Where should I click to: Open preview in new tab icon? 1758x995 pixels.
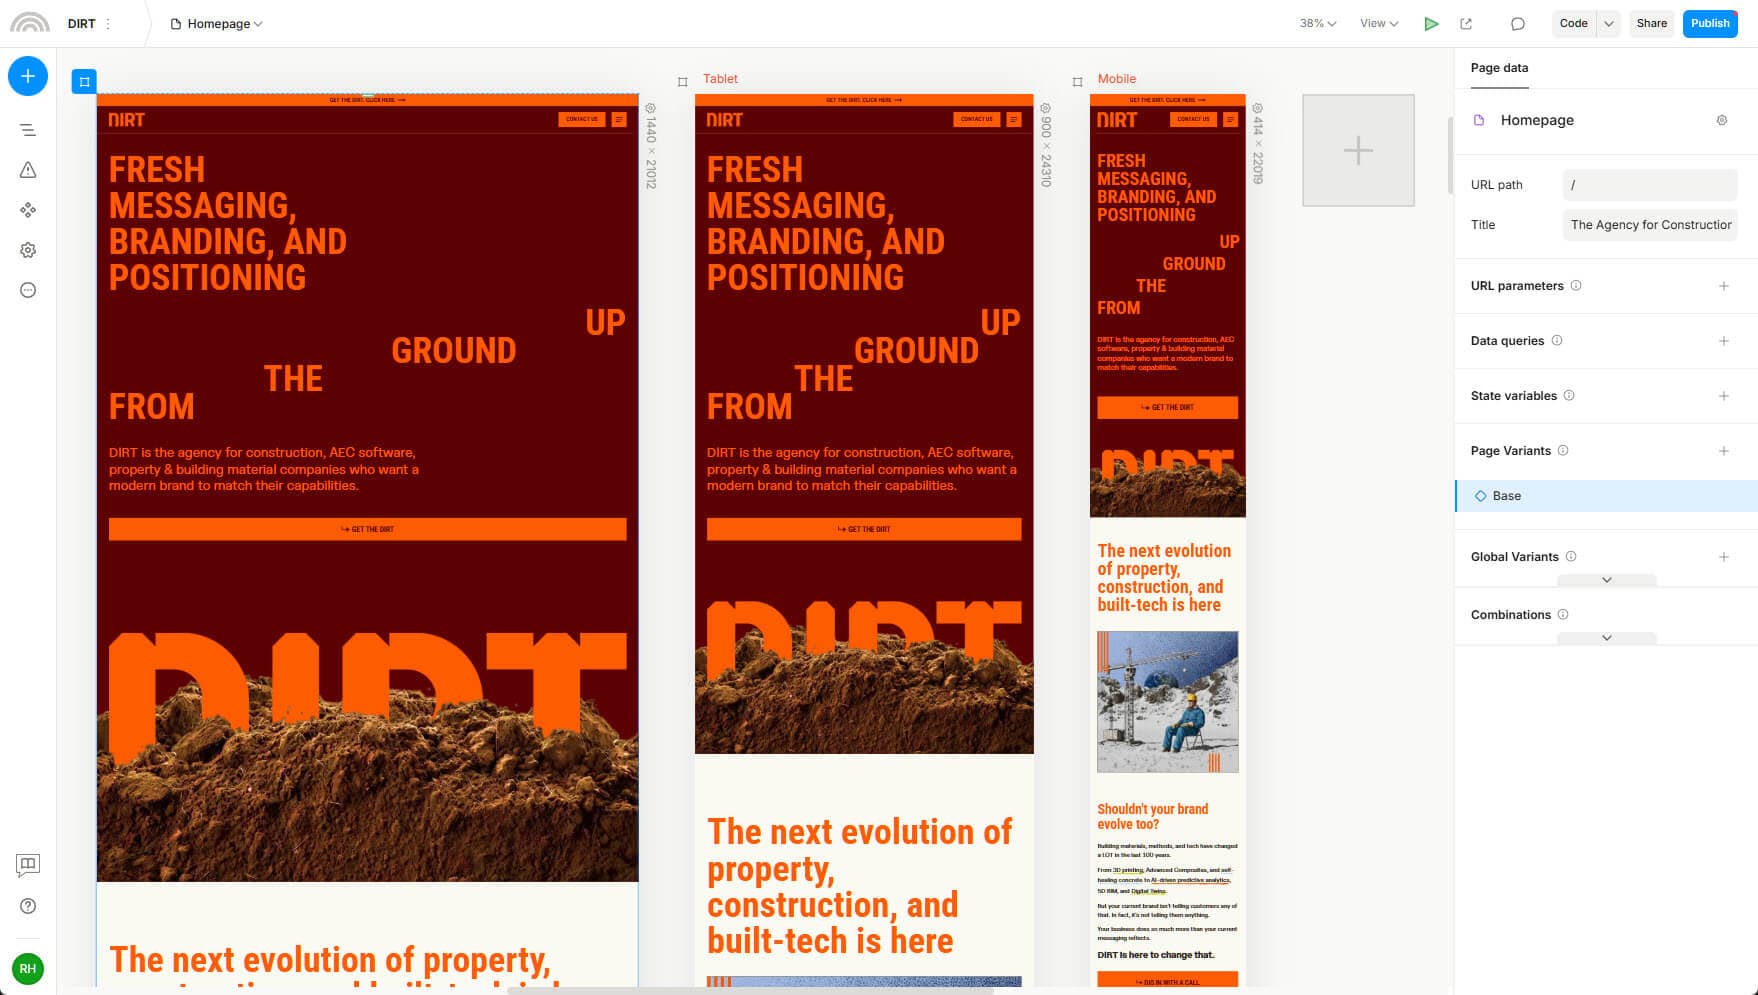pos(1466,24)
